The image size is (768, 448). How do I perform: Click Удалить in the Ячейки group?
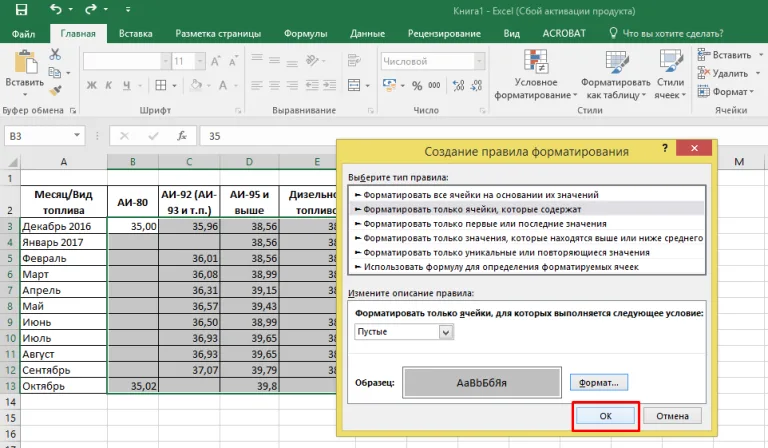pyautogui.click(x=723, y=73)
